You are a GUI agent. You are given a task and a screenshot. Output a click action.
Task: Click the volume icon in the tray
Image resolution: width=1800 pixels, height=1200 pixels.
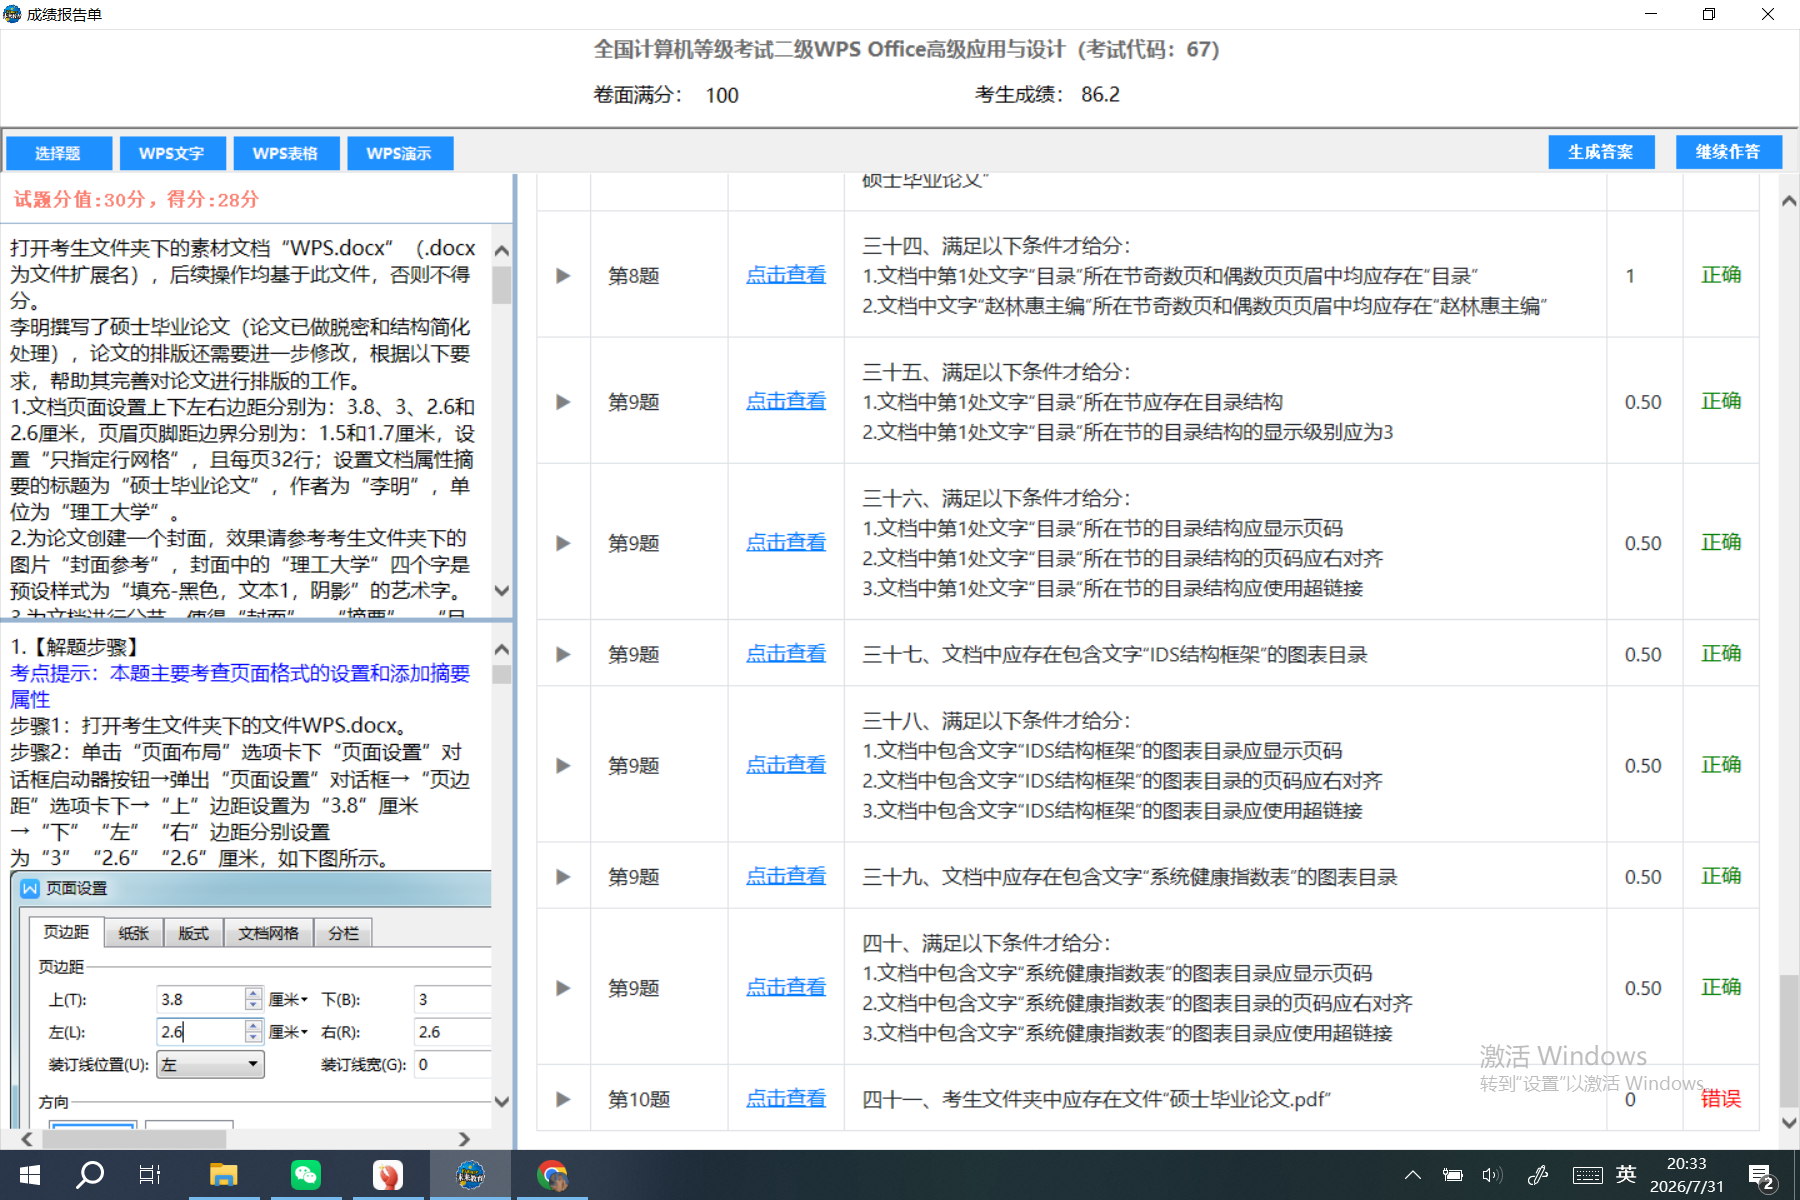coord(1492,1175)
